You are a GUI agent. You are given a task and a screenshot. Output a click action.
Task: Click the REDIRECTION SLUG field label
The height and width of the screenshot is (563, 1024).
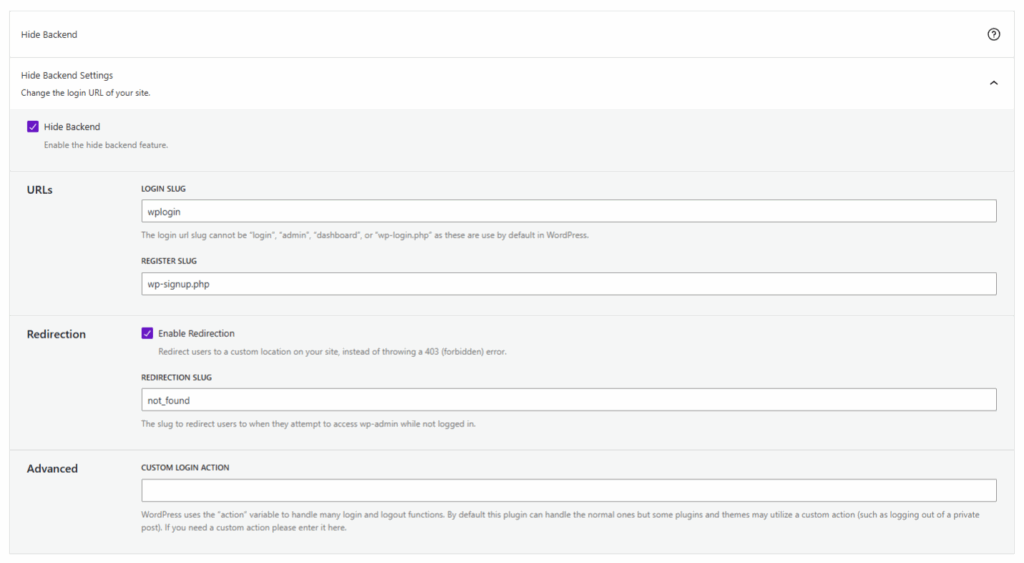pos(176,377)
